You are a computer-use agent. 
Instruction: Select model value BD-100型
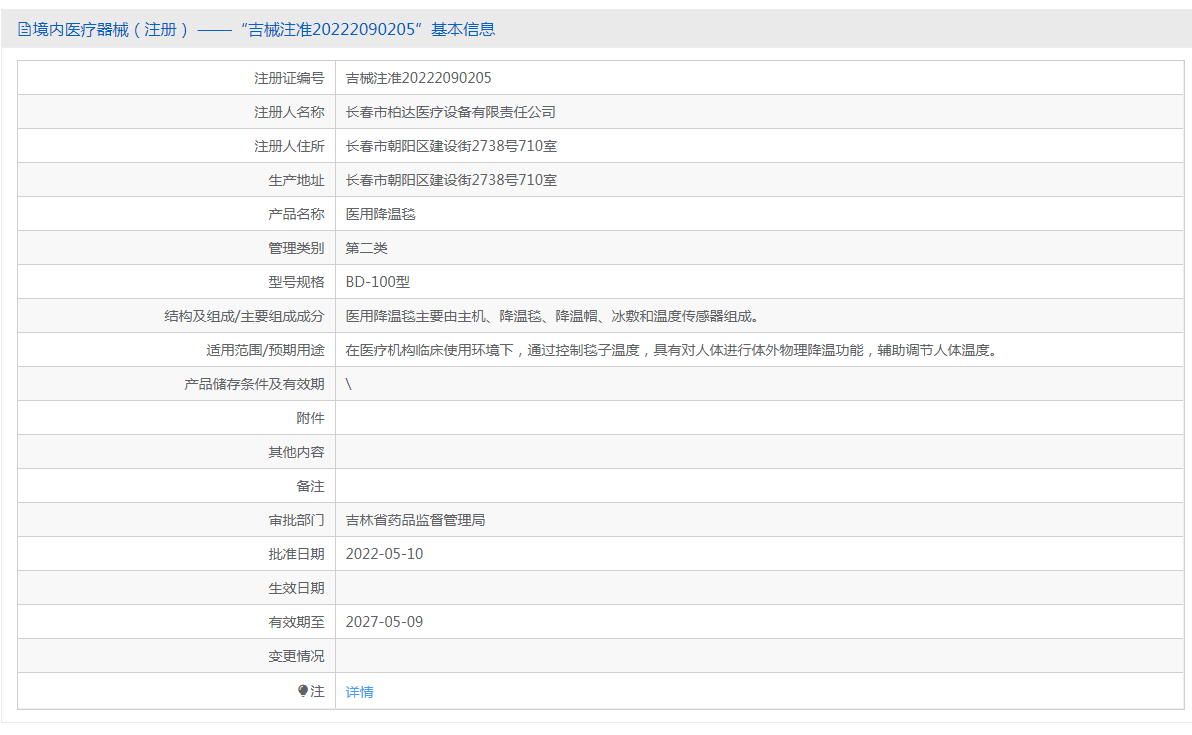[x=378, y=282]
